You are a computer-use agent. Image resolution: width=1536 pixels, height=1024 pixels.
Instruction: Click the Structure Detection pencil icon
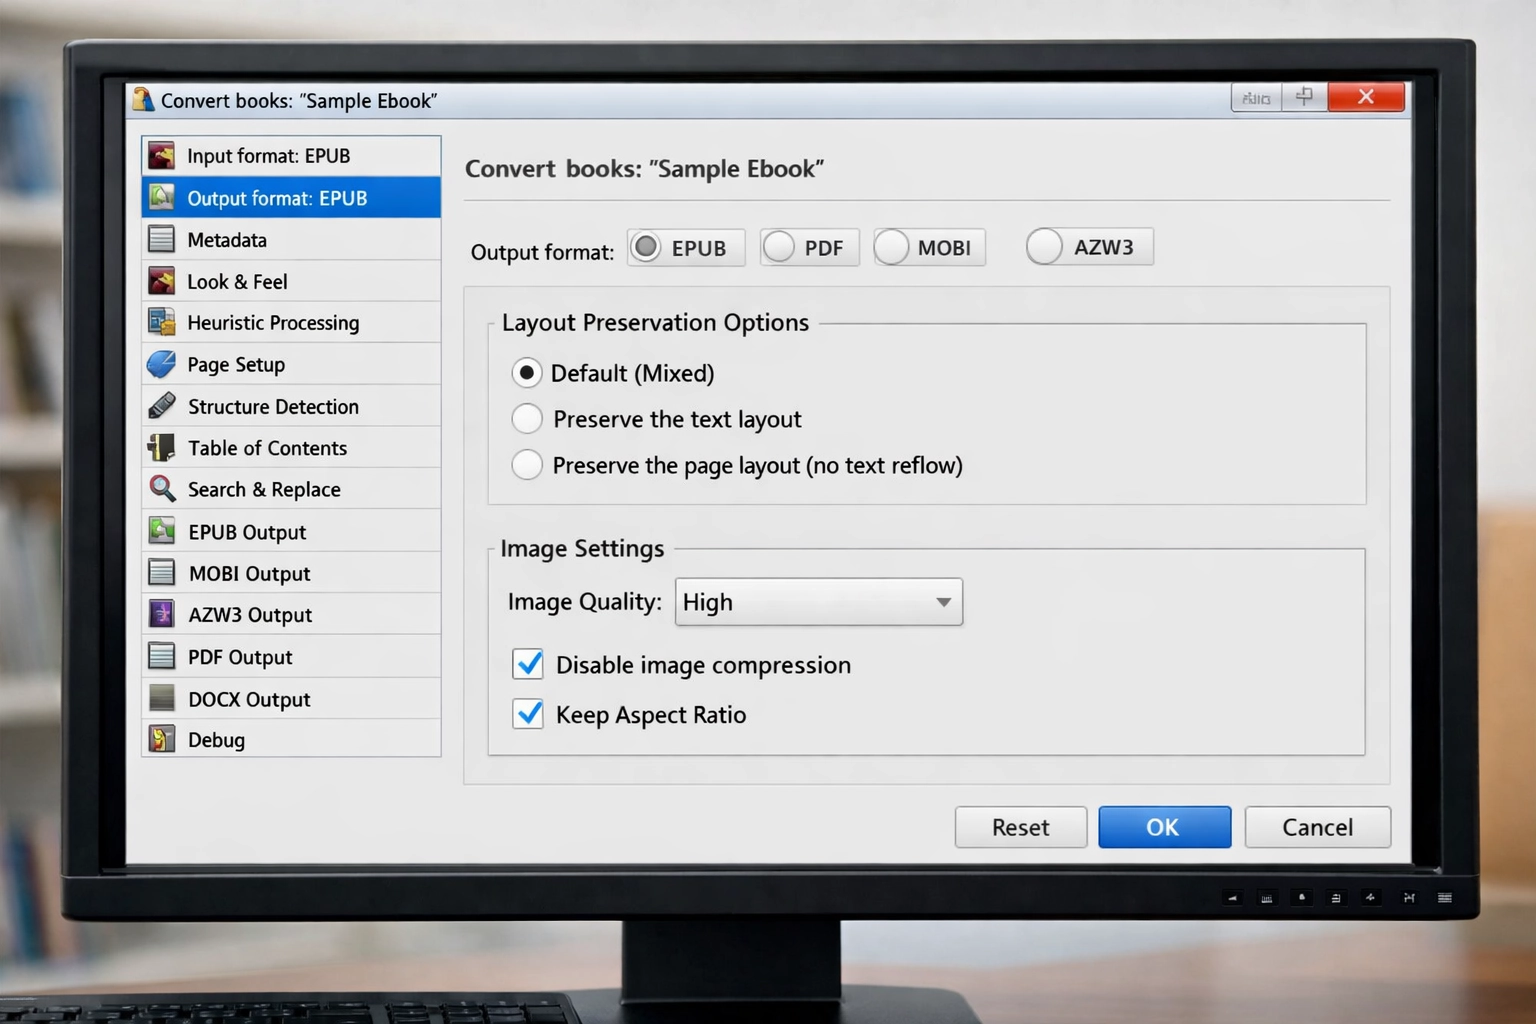click(161, 406)
